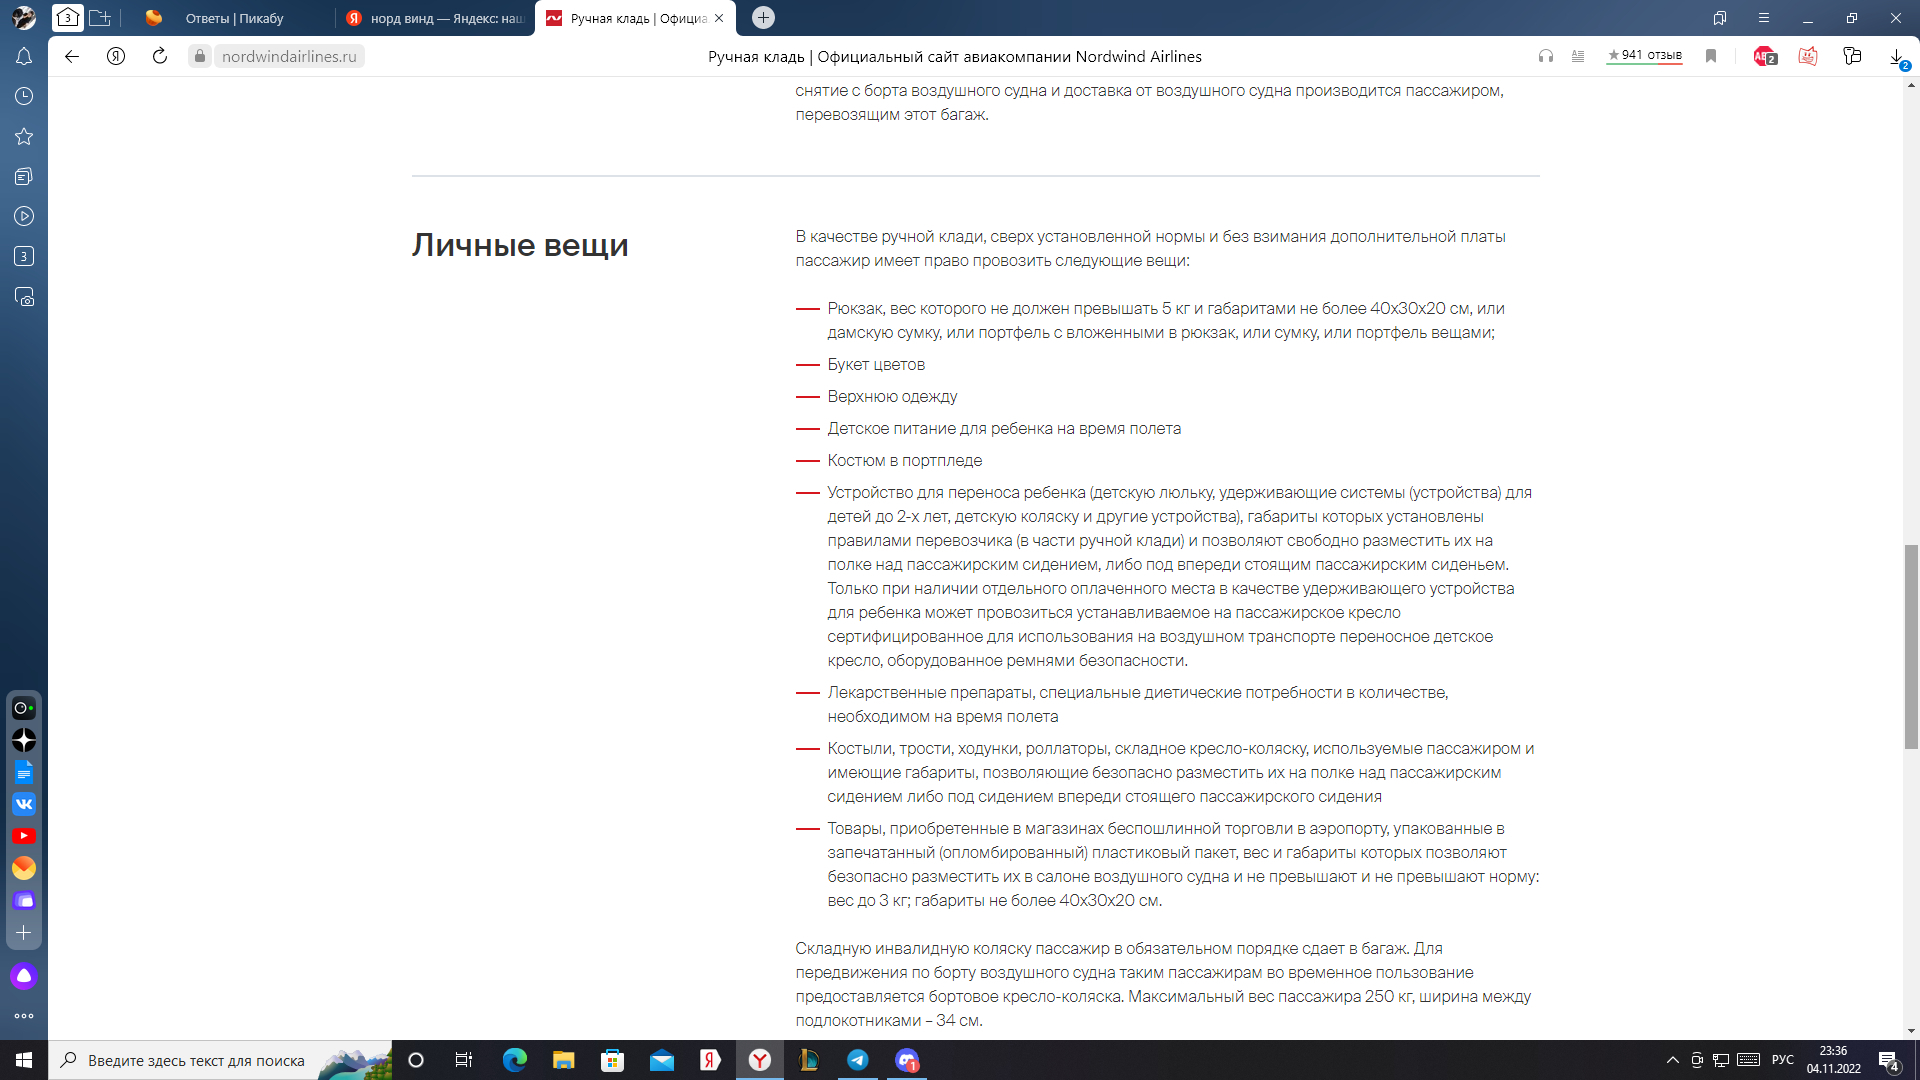Enable reader mode icon in address bar
1920x1080 pixels.
[x=1578, y=56]
